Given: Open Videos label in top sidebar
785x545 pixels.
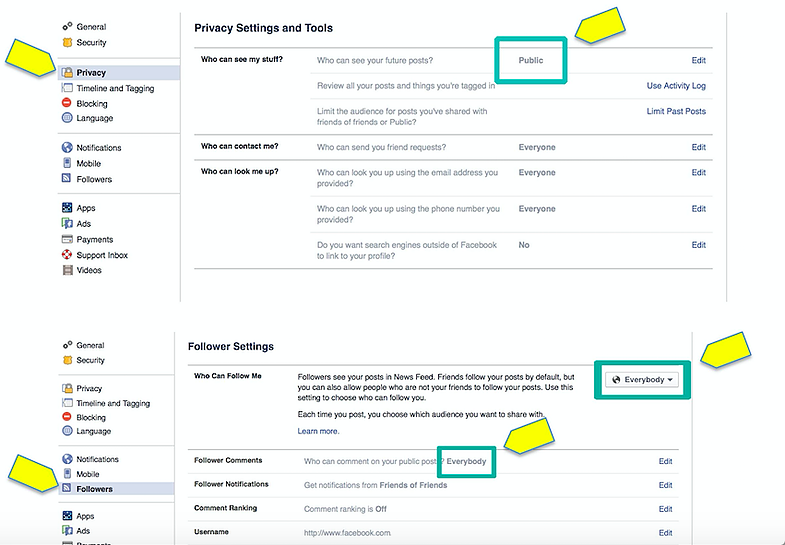Looking at the screenshot, I should (89, 270).
